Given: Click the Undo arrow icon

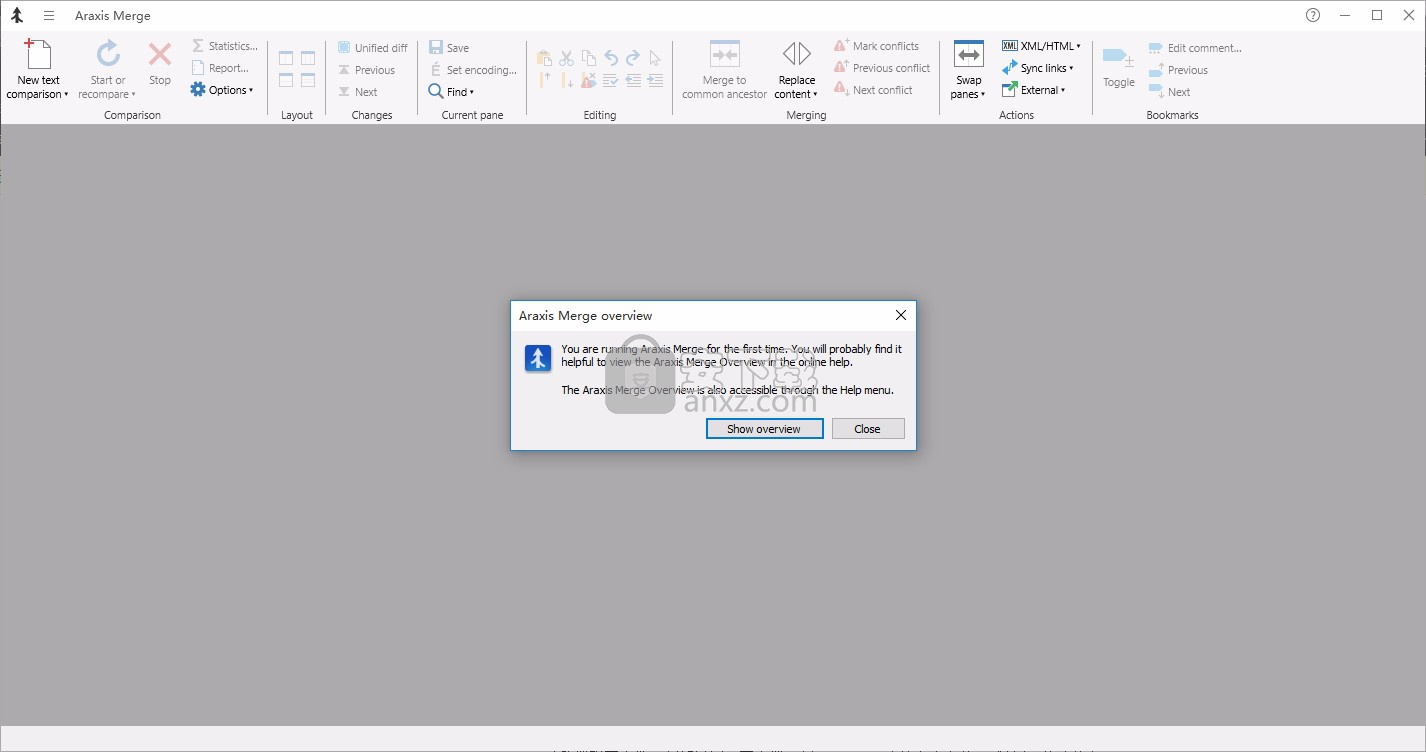Looking at the screenshot, I should click(x=611, y=58).
